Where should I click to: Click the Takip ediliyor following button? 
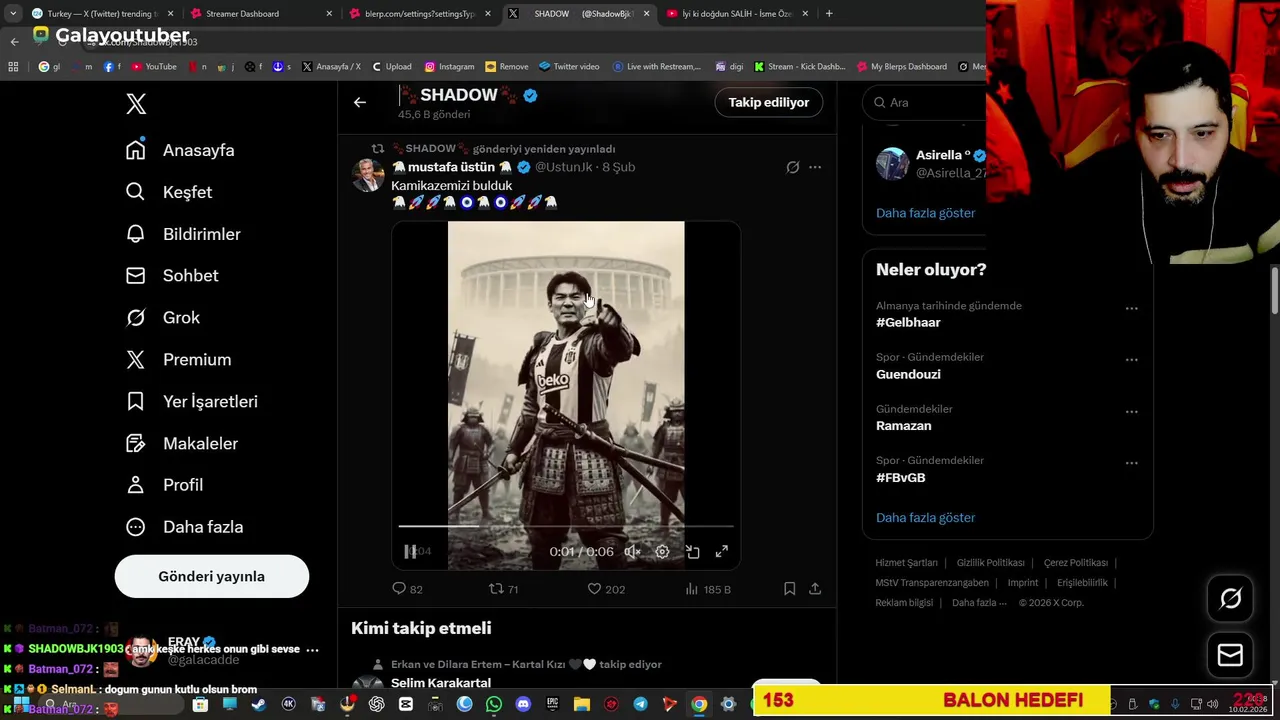click(x=769, y=102)
